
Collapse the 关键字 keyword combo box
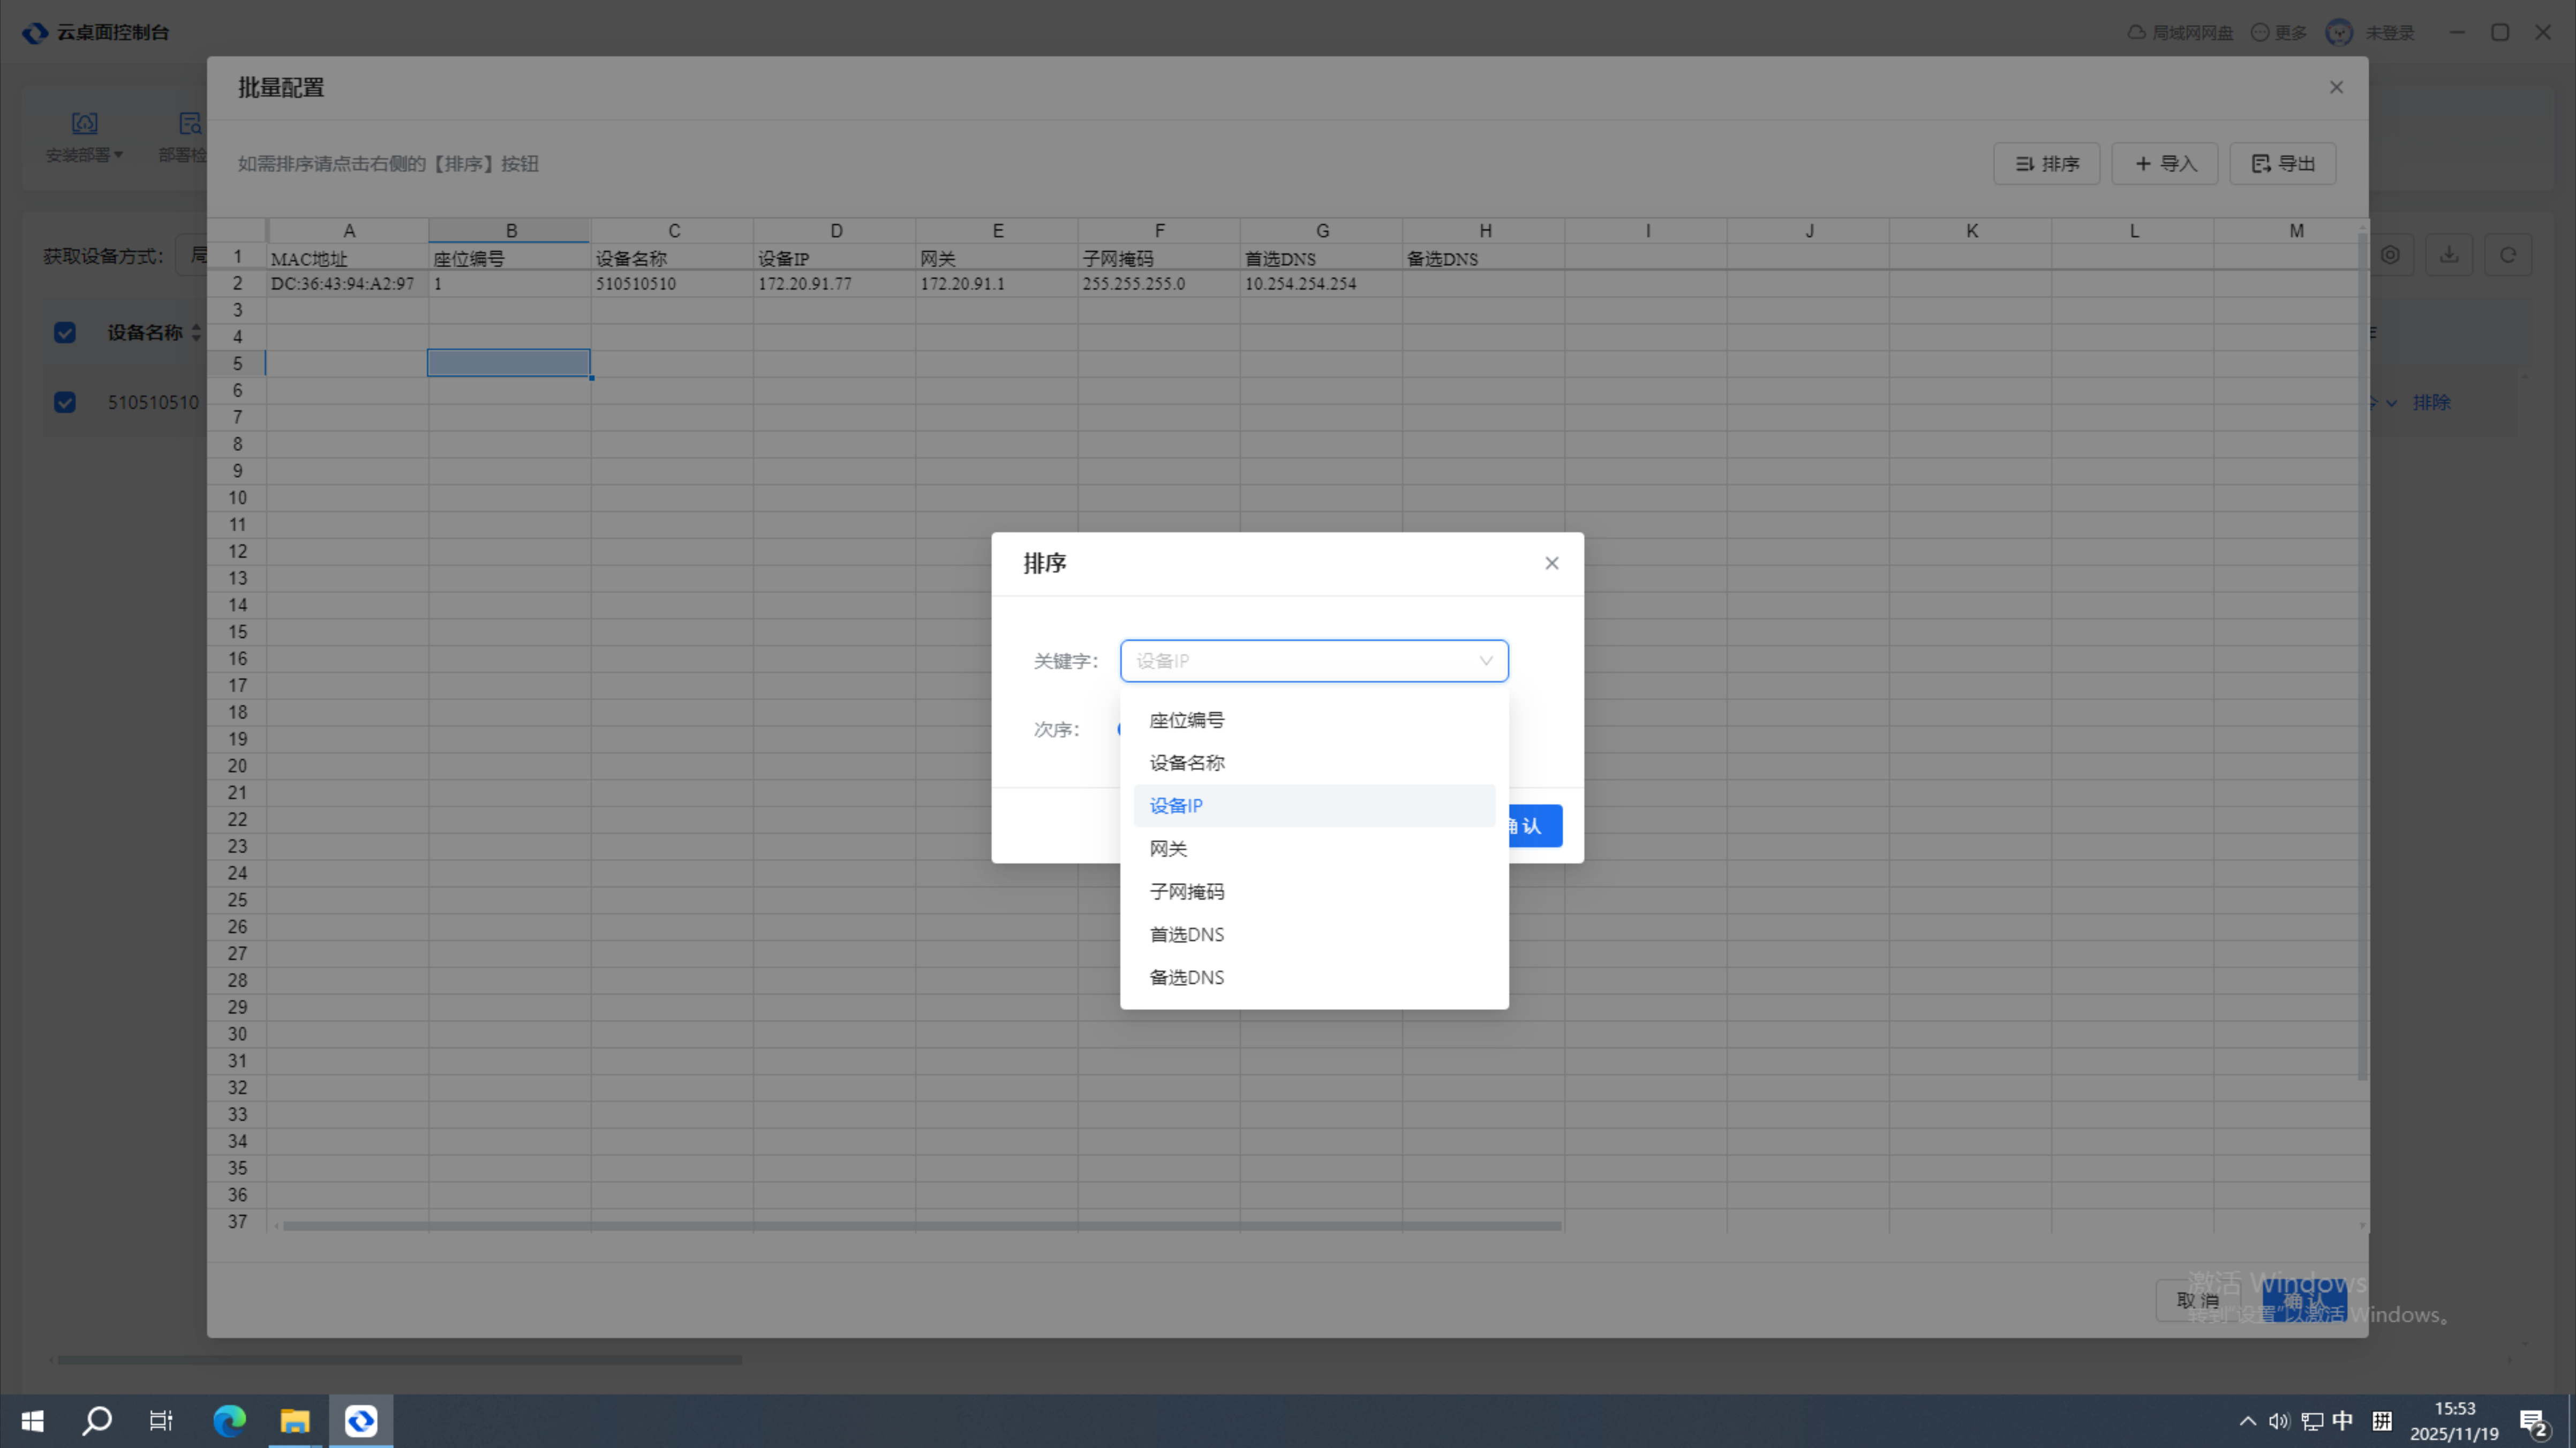(1485, 661)
